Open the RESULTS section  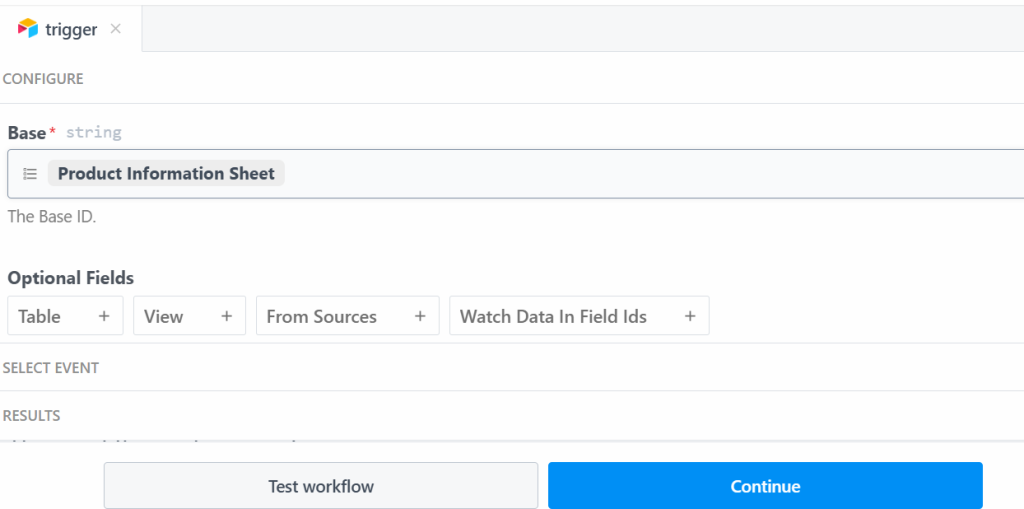31,415
